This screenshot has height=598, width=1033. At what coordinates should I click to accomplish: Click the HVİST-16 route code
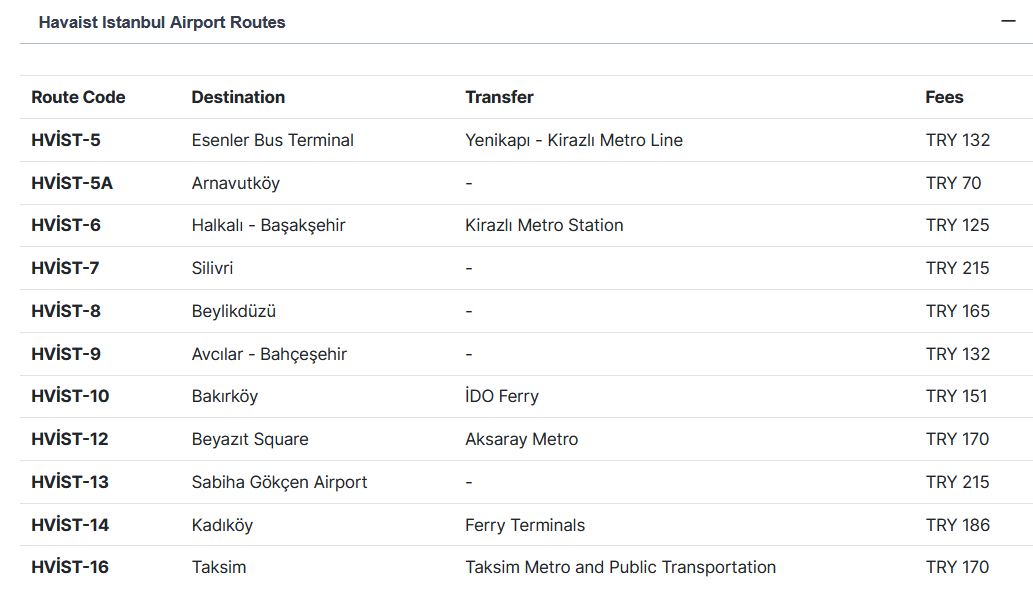tap(70, 567)
